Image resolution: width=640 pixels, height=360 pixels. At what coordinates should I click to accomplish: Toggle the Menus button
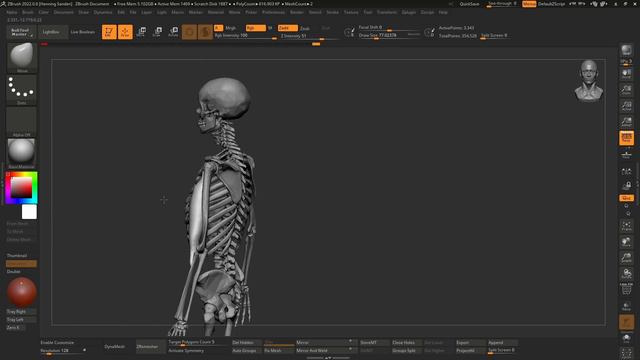tap(529, 4)
